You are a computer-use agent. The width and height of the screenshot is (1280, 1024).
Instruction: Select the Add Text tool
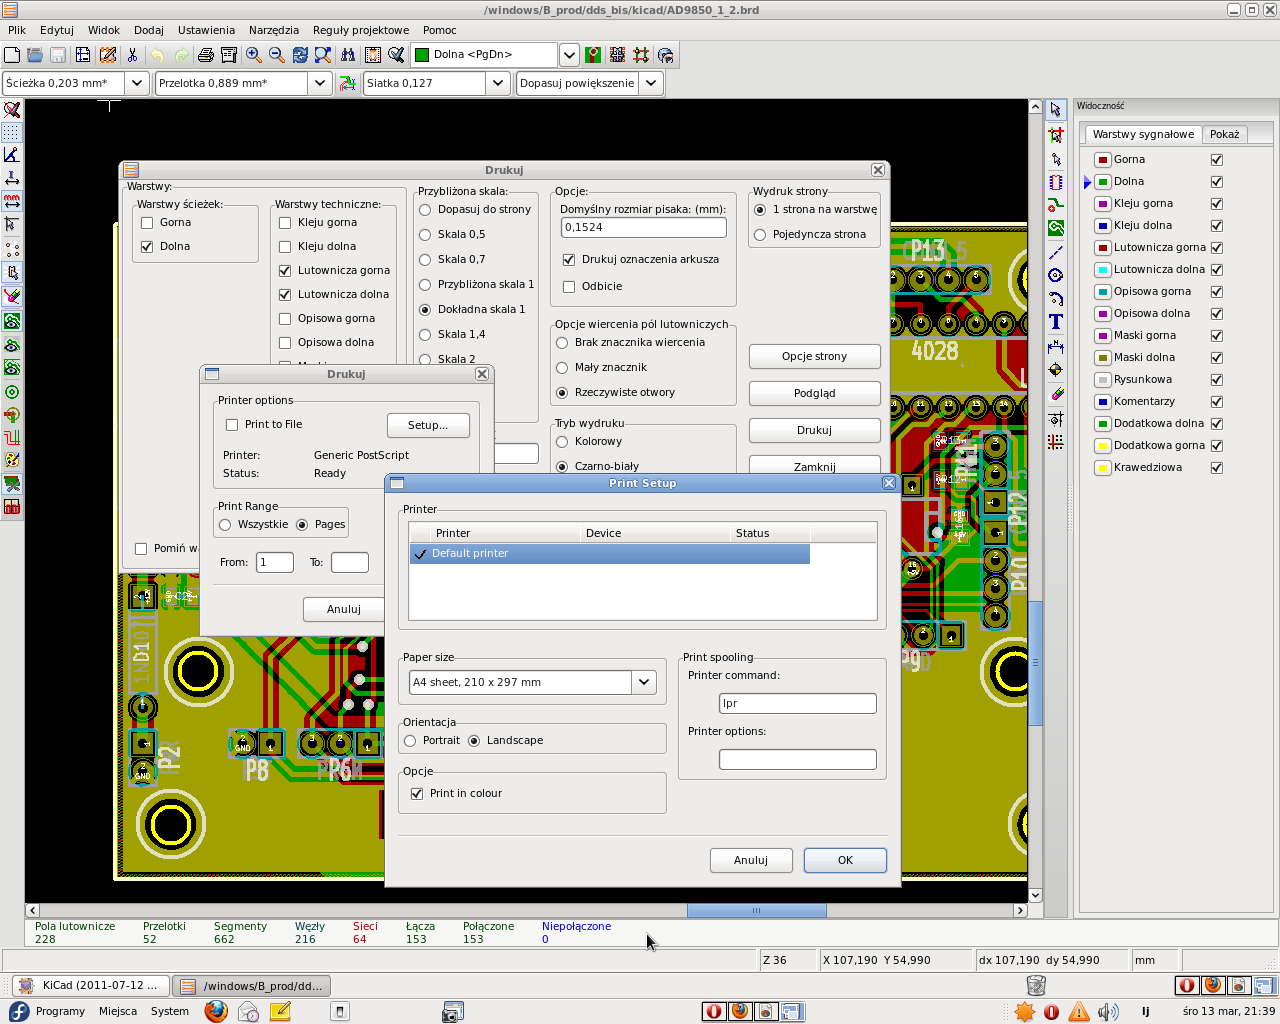(1056, 322)
